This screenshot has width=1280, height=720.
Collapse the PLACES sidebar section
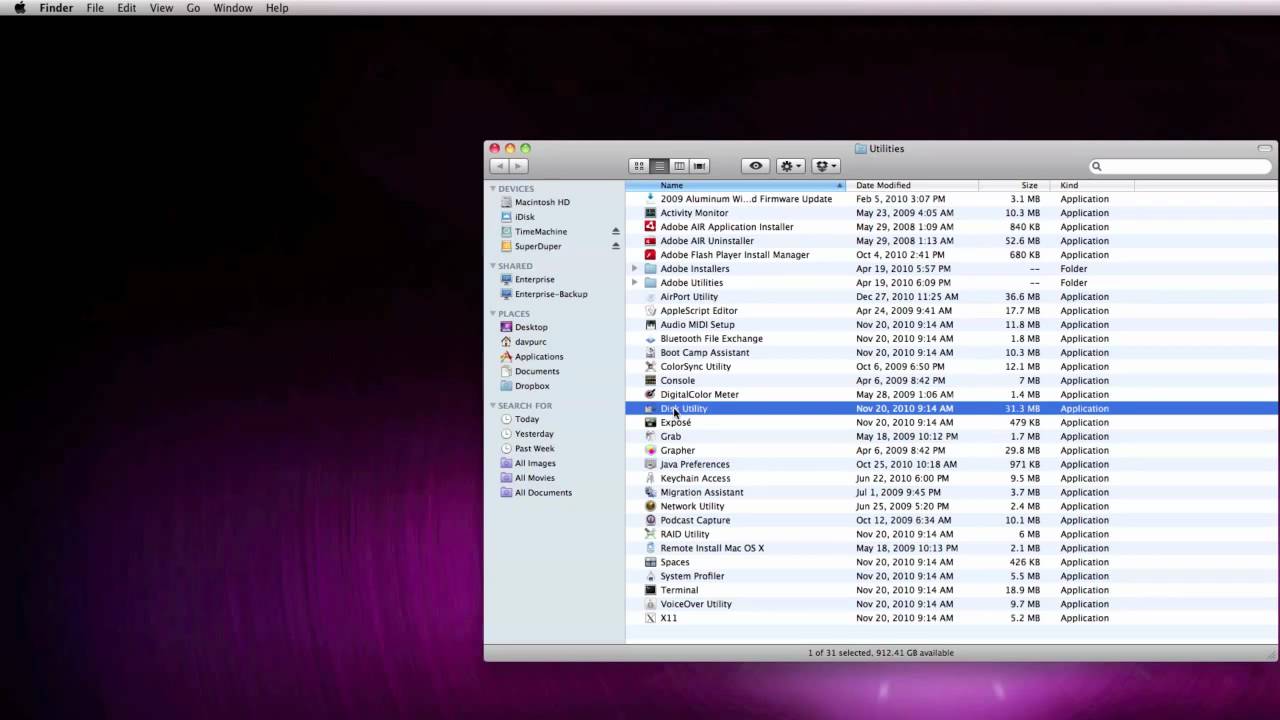coord(493,314)
